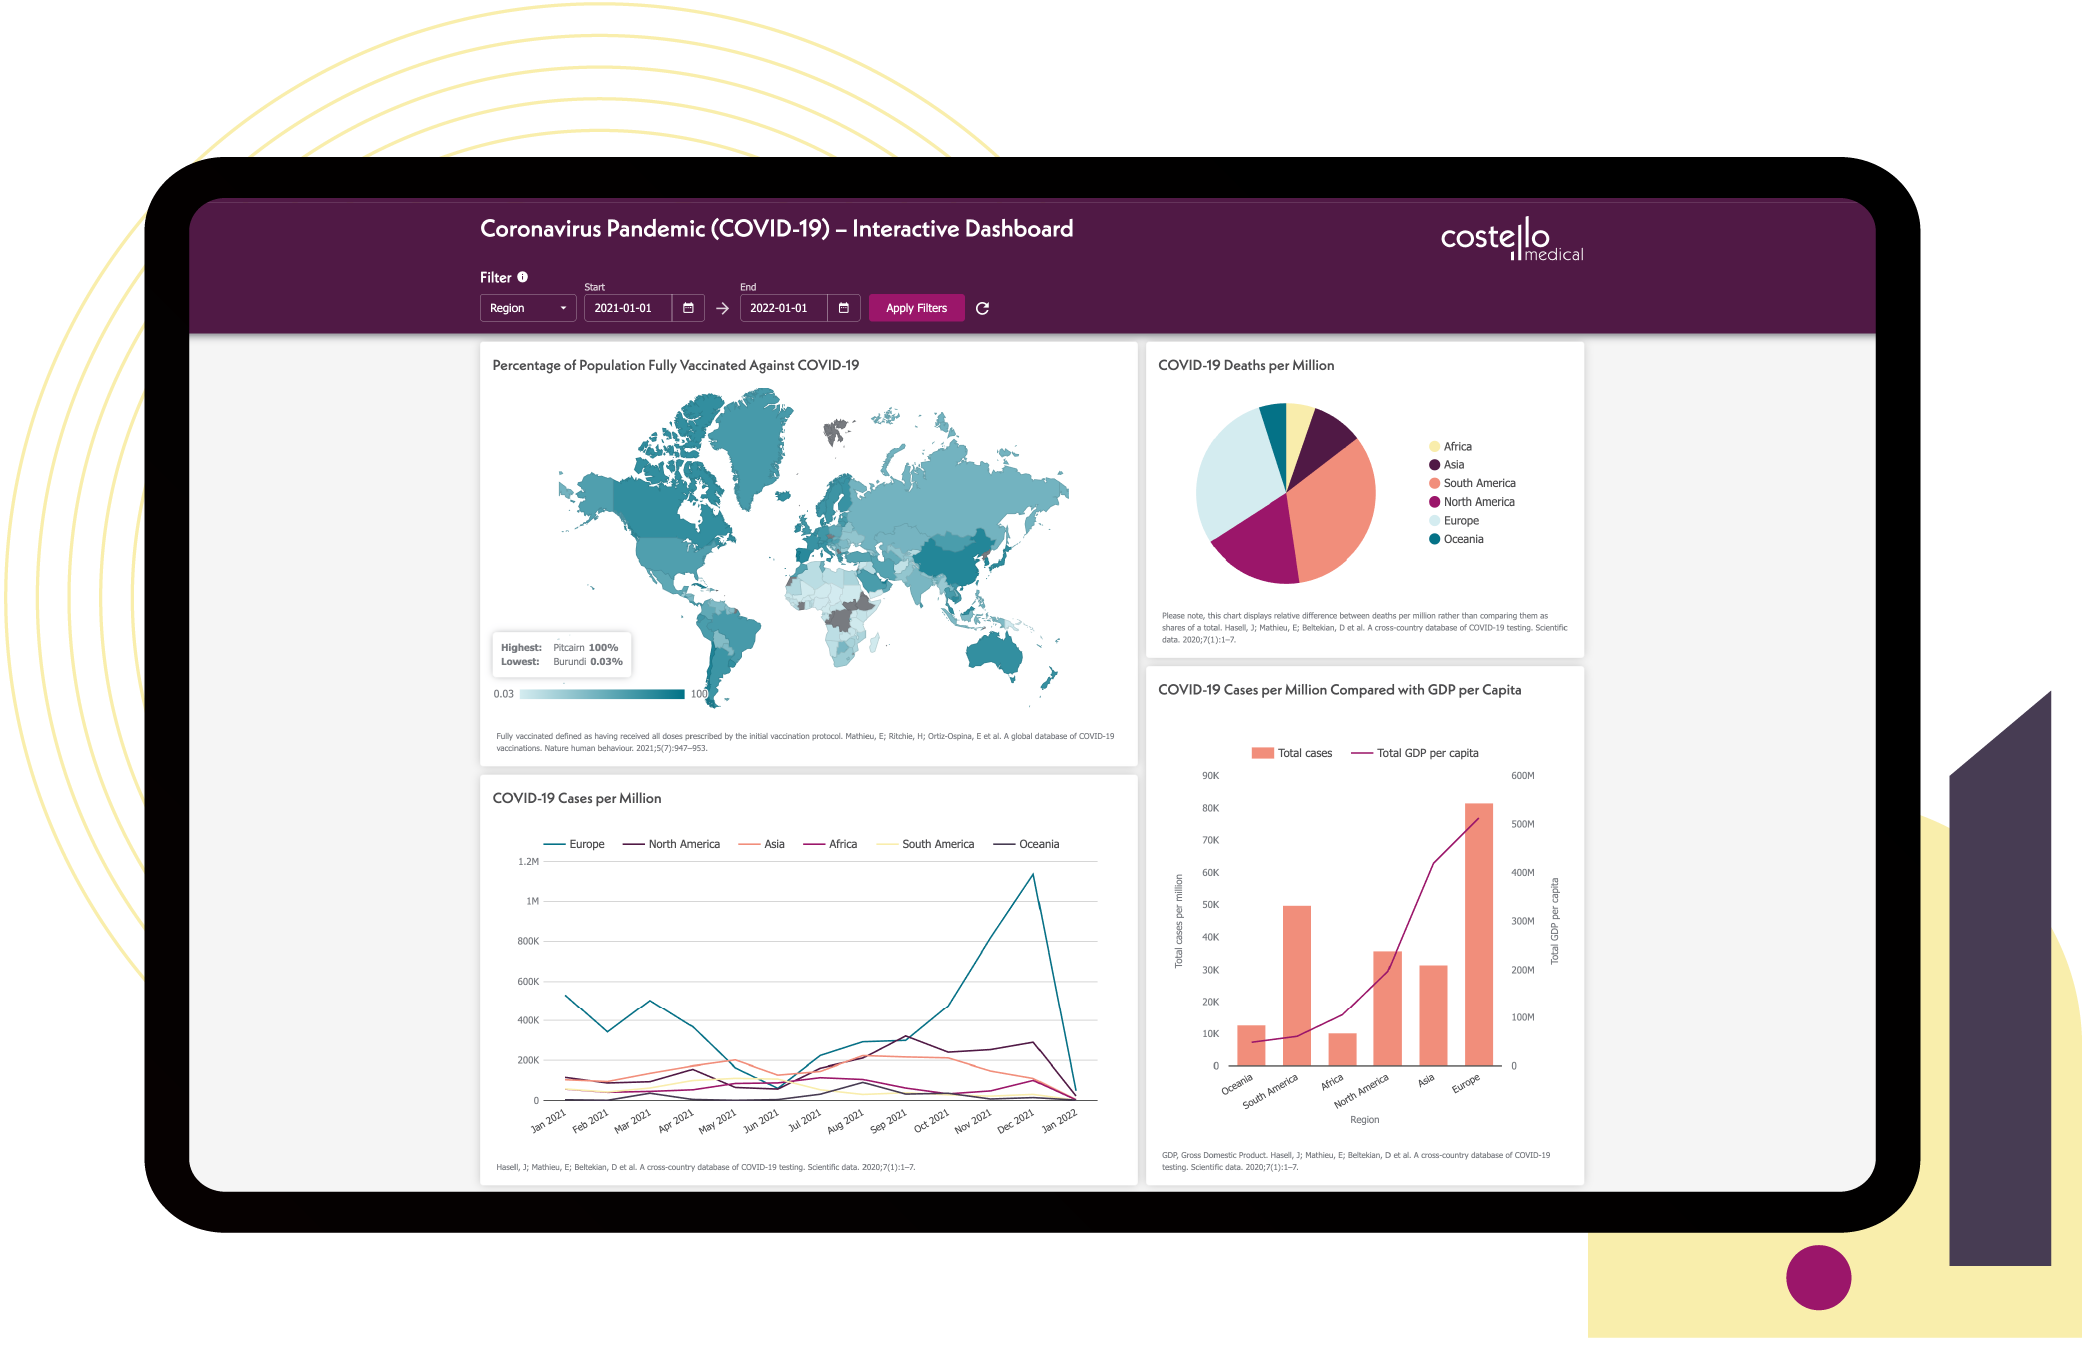Toggle Oceania in the deaths pie legend

pos(1462,539)
